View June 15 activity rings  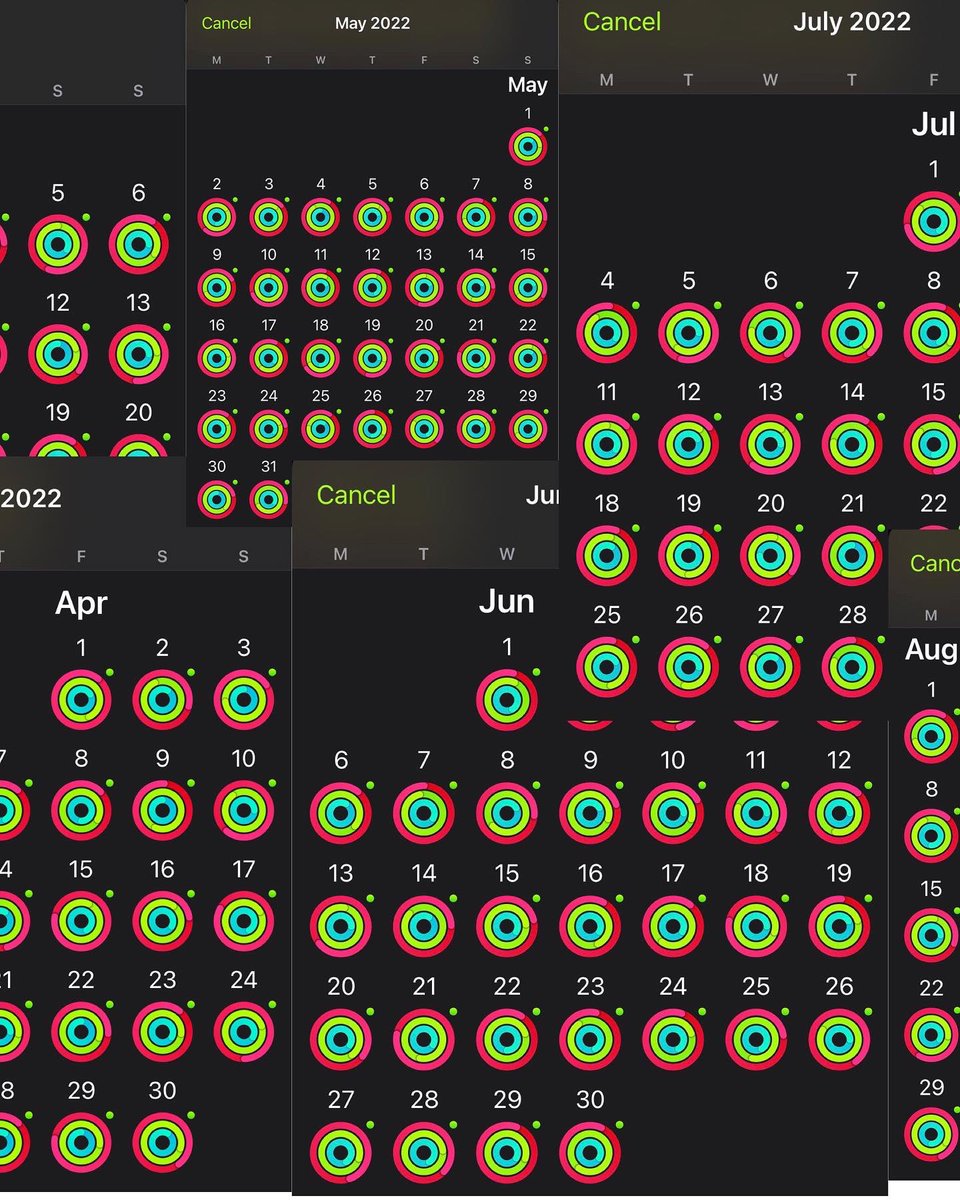pos(507,926)
